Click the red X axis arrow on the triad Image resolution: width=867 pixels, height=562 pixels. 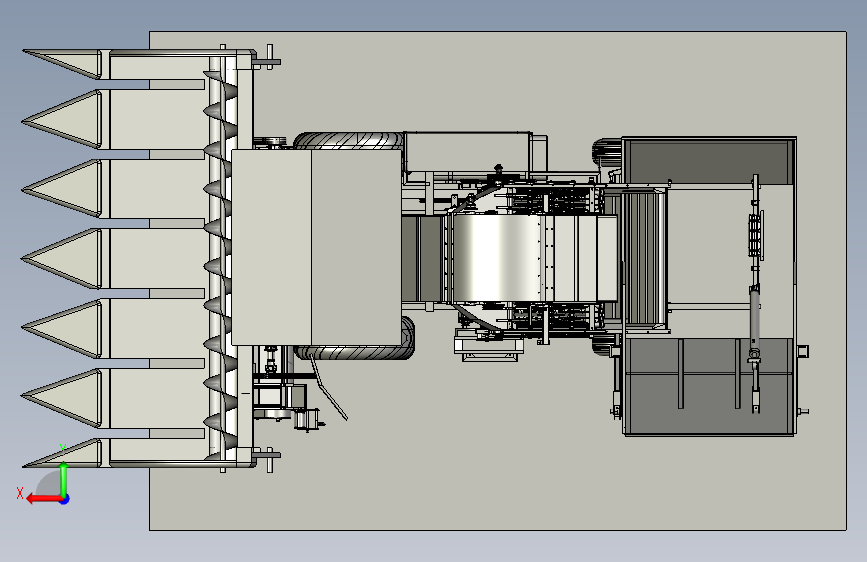[x=43, y=499]
